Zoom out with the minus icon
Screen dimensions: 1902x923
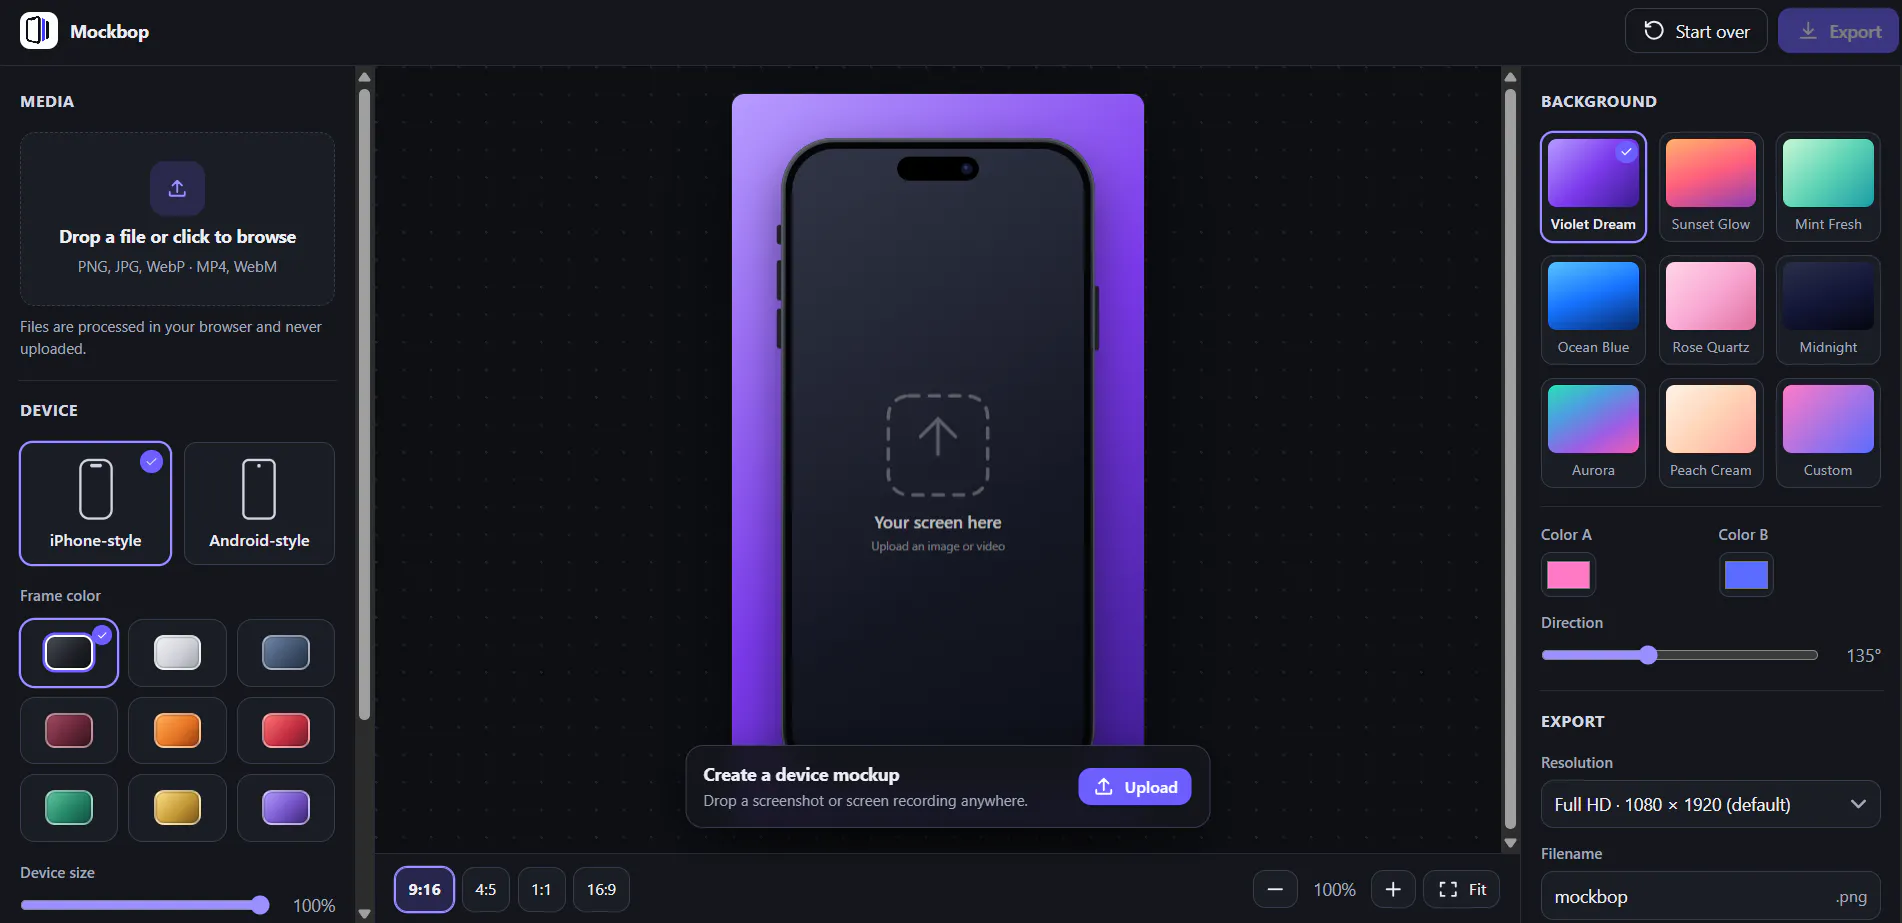click(1275, 889)
